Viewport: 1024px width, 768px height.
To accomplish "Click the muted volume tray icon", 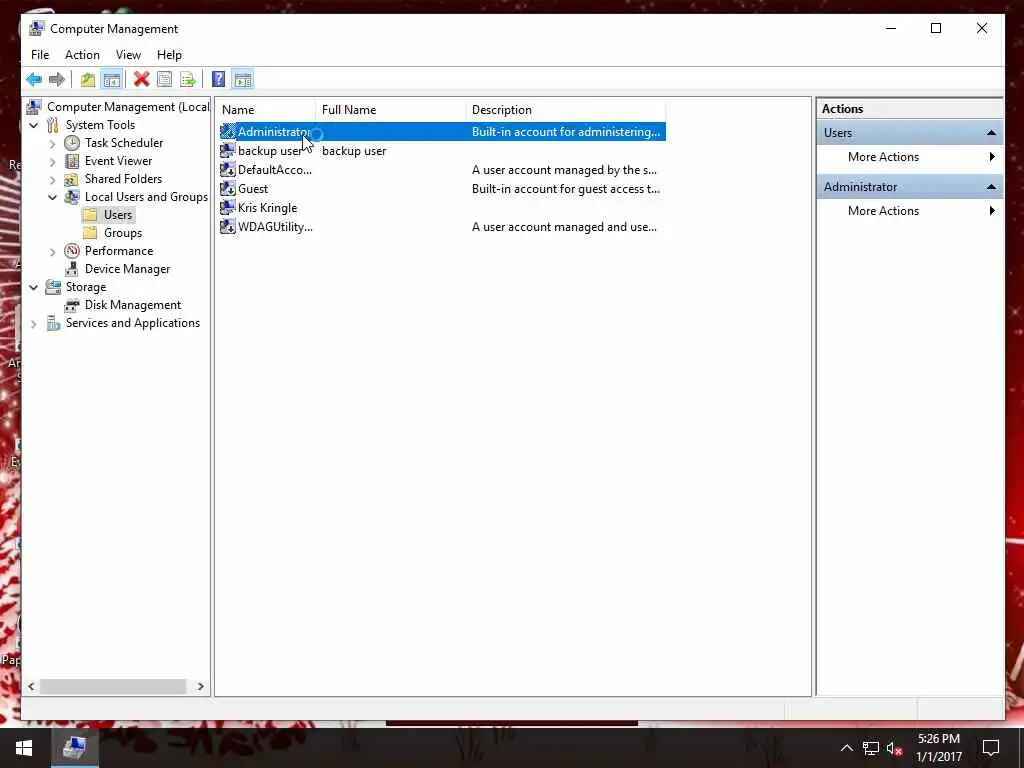I will 894,748.
